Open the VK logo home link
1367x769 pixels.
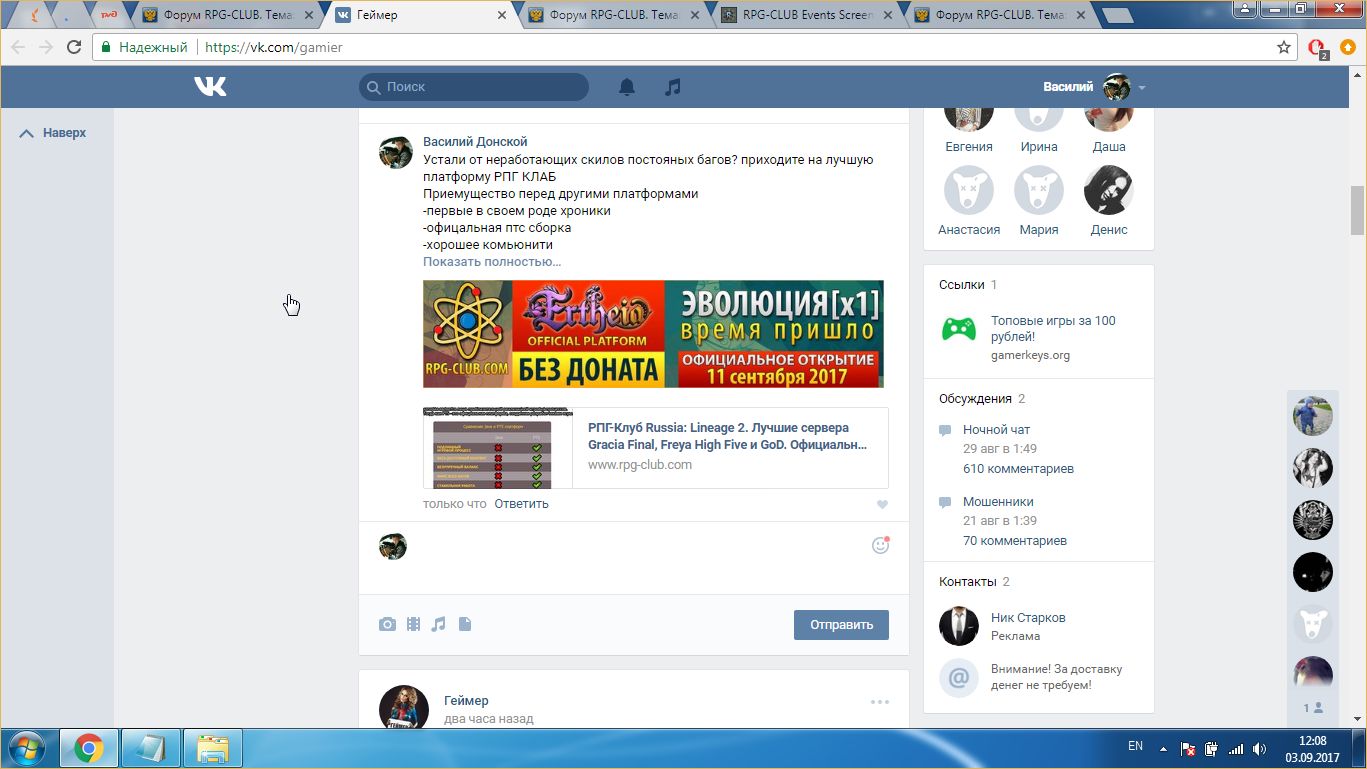pyautogui.click(x=210, y=87)
